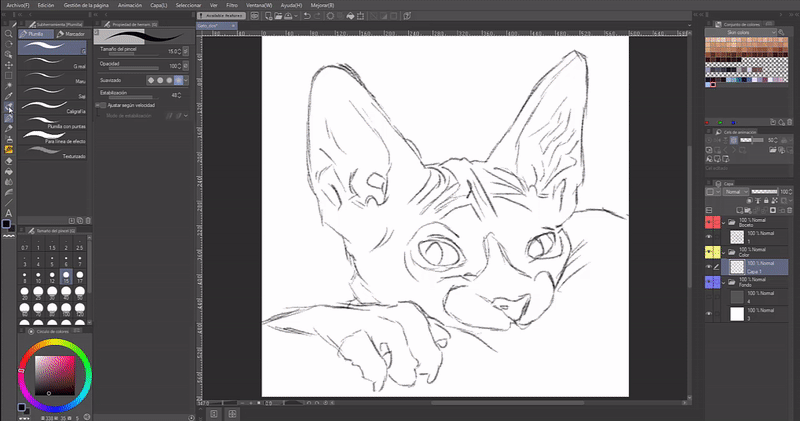800x421 pixels.
Task: Hide the Boceto folder layer
Action: [x=710, y=222]
